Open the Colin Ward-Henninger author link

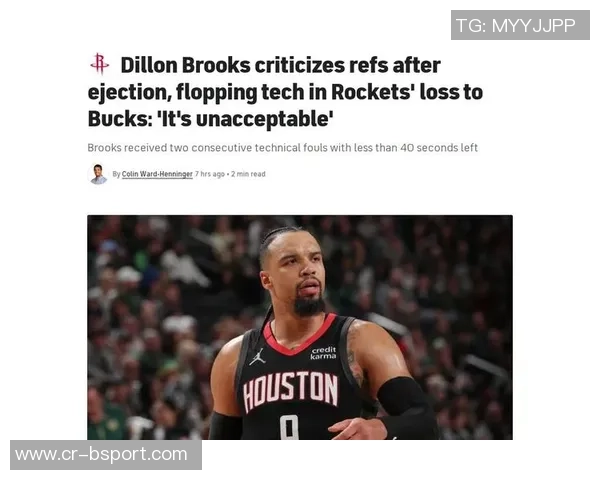click(x=157, y=174)
